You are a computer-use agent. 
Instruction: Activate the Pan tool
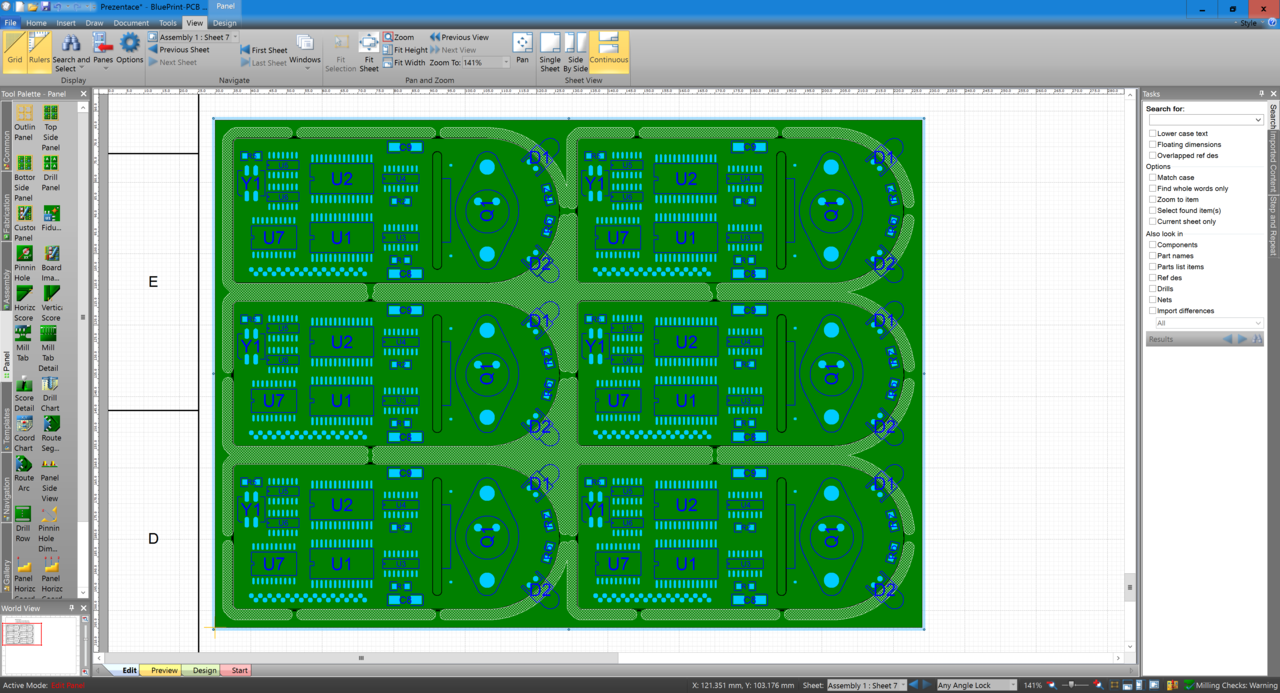pyautogui.click(x=522, y=50)
